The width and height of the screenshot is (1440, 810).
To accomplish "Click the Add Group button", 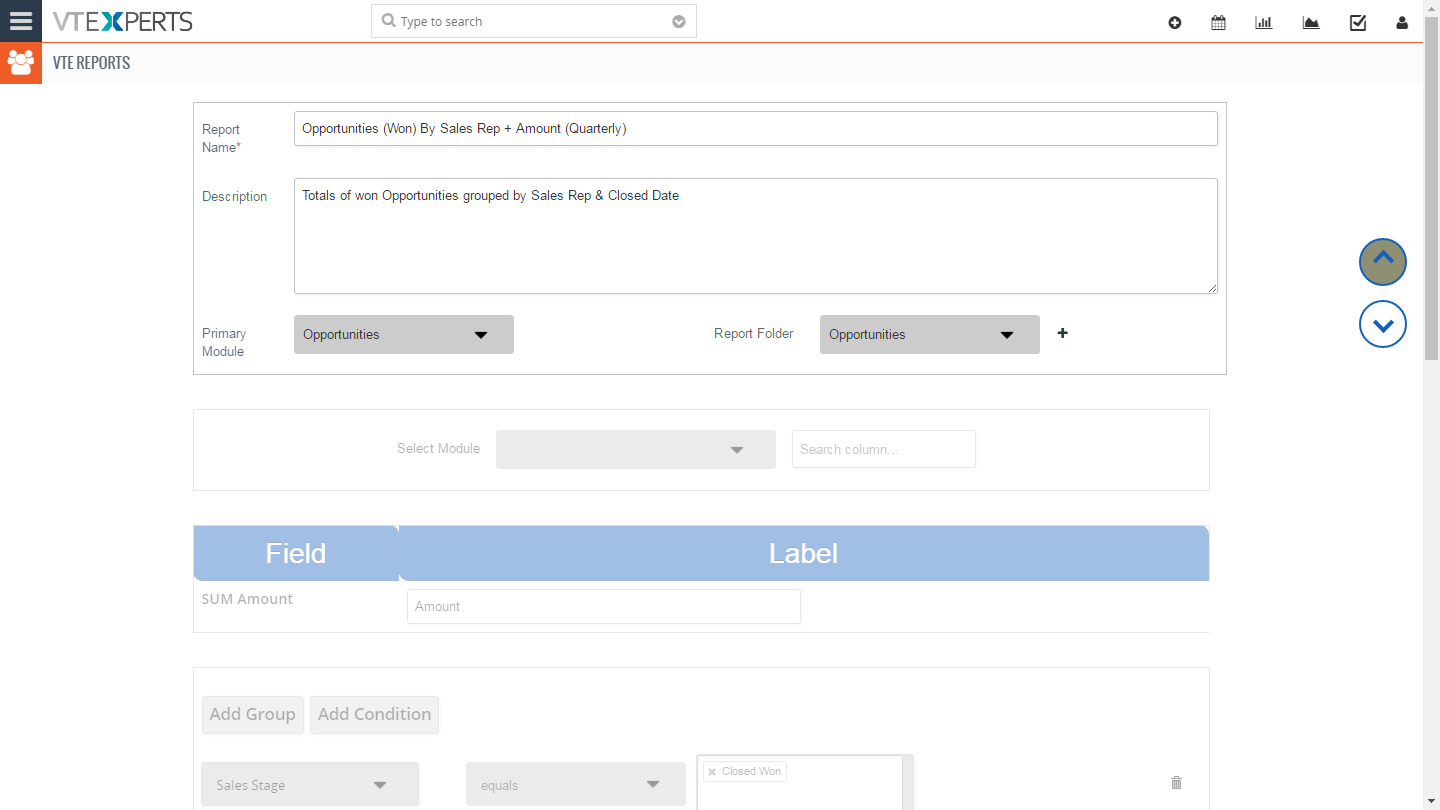I will [252, 715].
